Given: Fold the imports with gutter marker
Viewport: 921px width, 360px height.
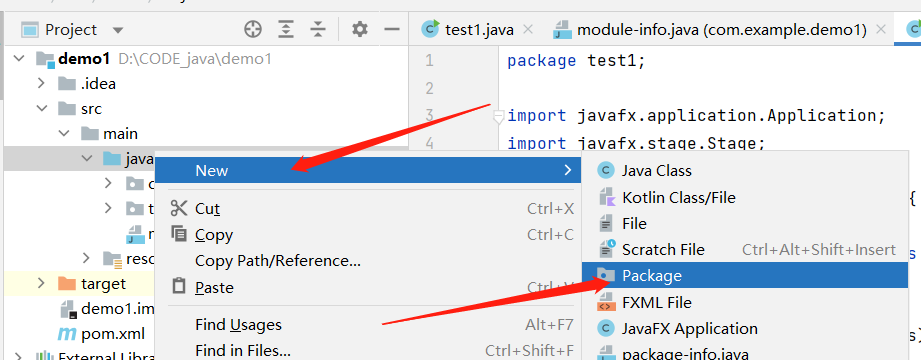Looking at the screenshot, I should pos(498,117).
